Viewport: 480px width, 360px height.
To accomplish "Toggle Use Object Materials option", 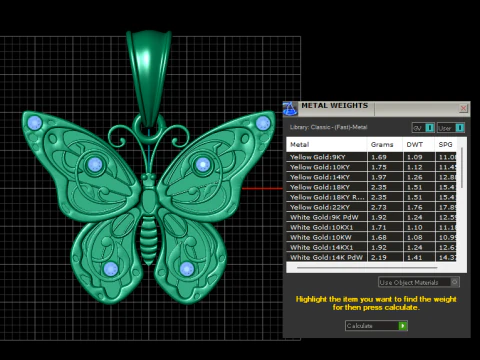I will 419,282.
